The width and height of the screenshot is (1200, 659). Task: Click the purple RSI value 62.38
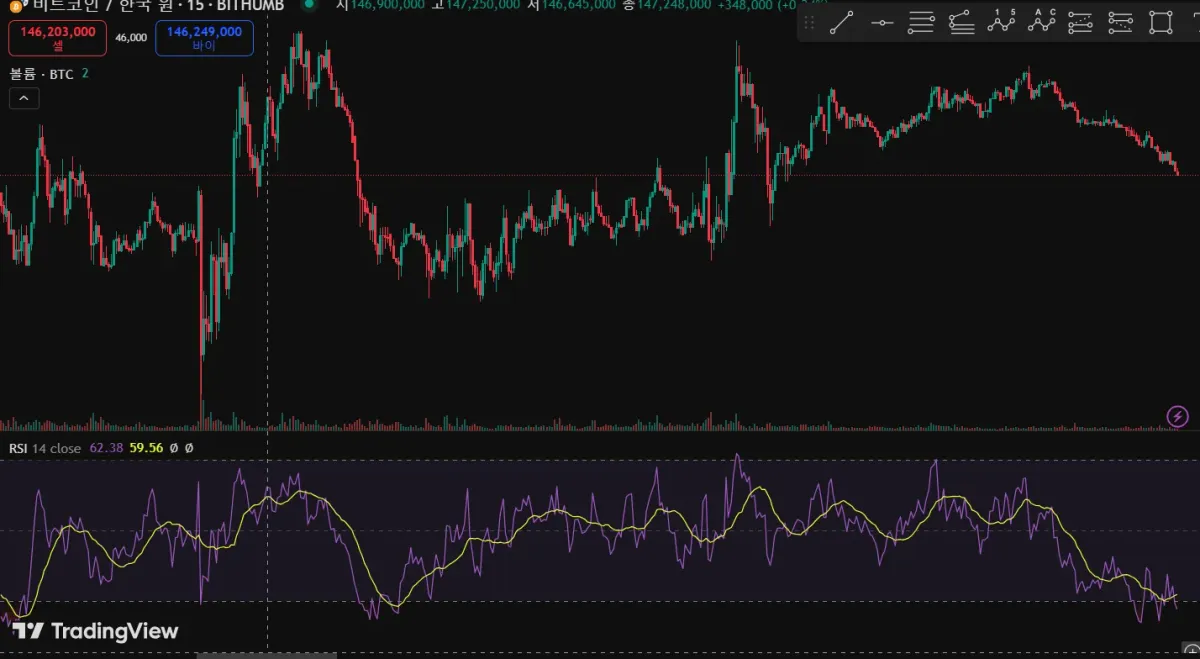(x=106, y=448)
